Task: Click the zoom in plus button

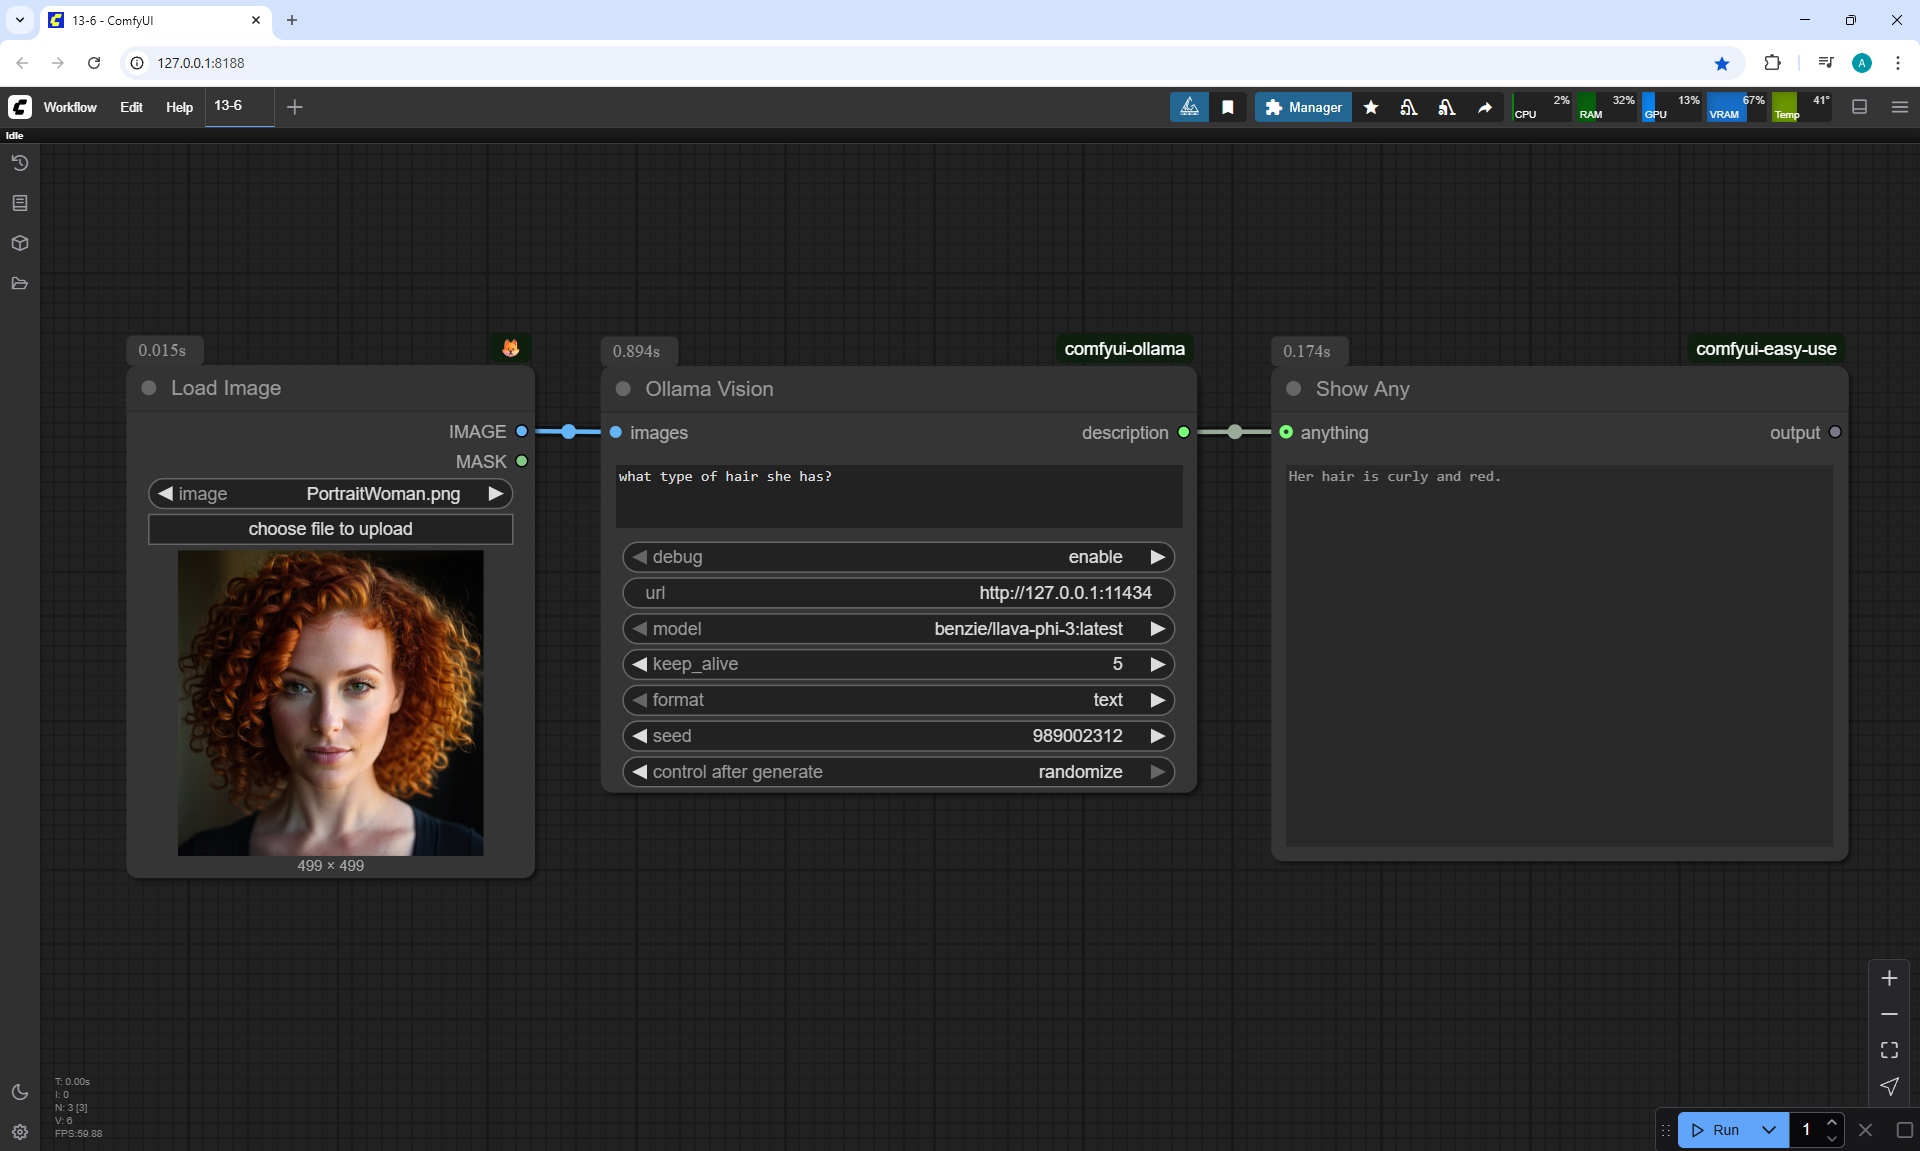Action: click(1889, 978)
